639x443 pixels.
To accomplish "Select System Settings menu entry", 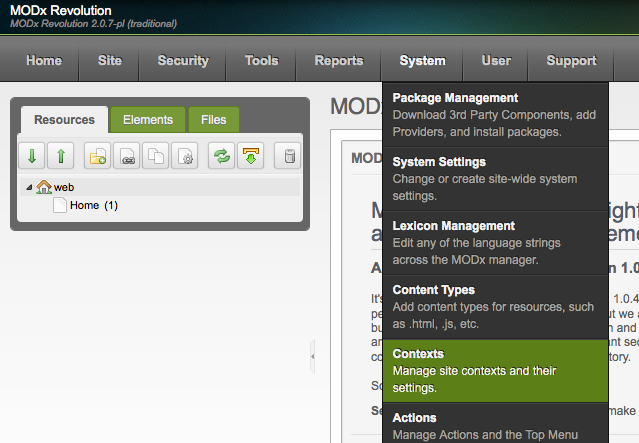I will click(x=496, y=179).
